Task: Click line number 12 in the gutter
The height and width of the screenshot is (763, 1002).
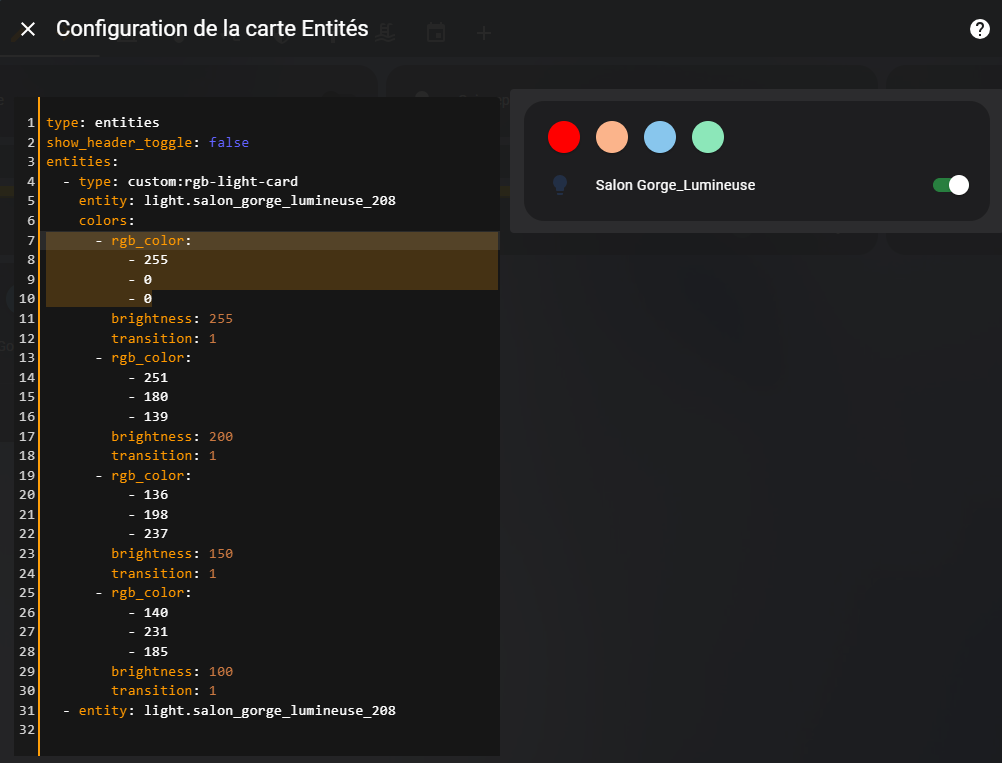Action: click(26, 337)
